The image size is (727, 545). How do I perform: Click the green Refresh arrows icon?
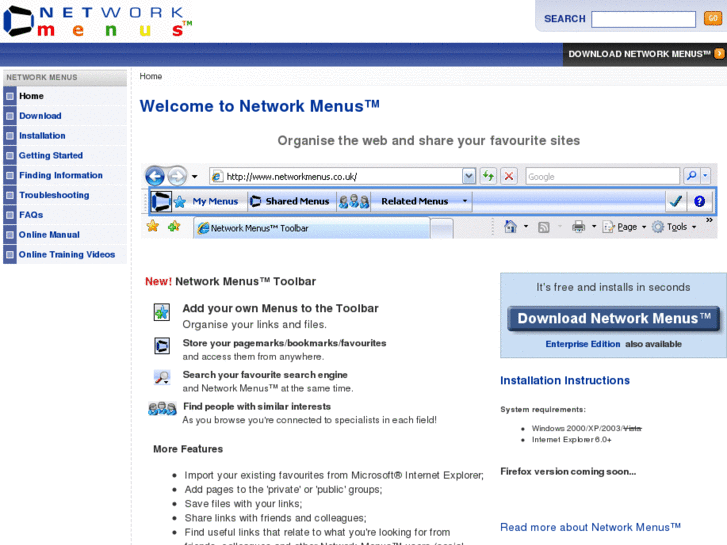click(488, 176)
